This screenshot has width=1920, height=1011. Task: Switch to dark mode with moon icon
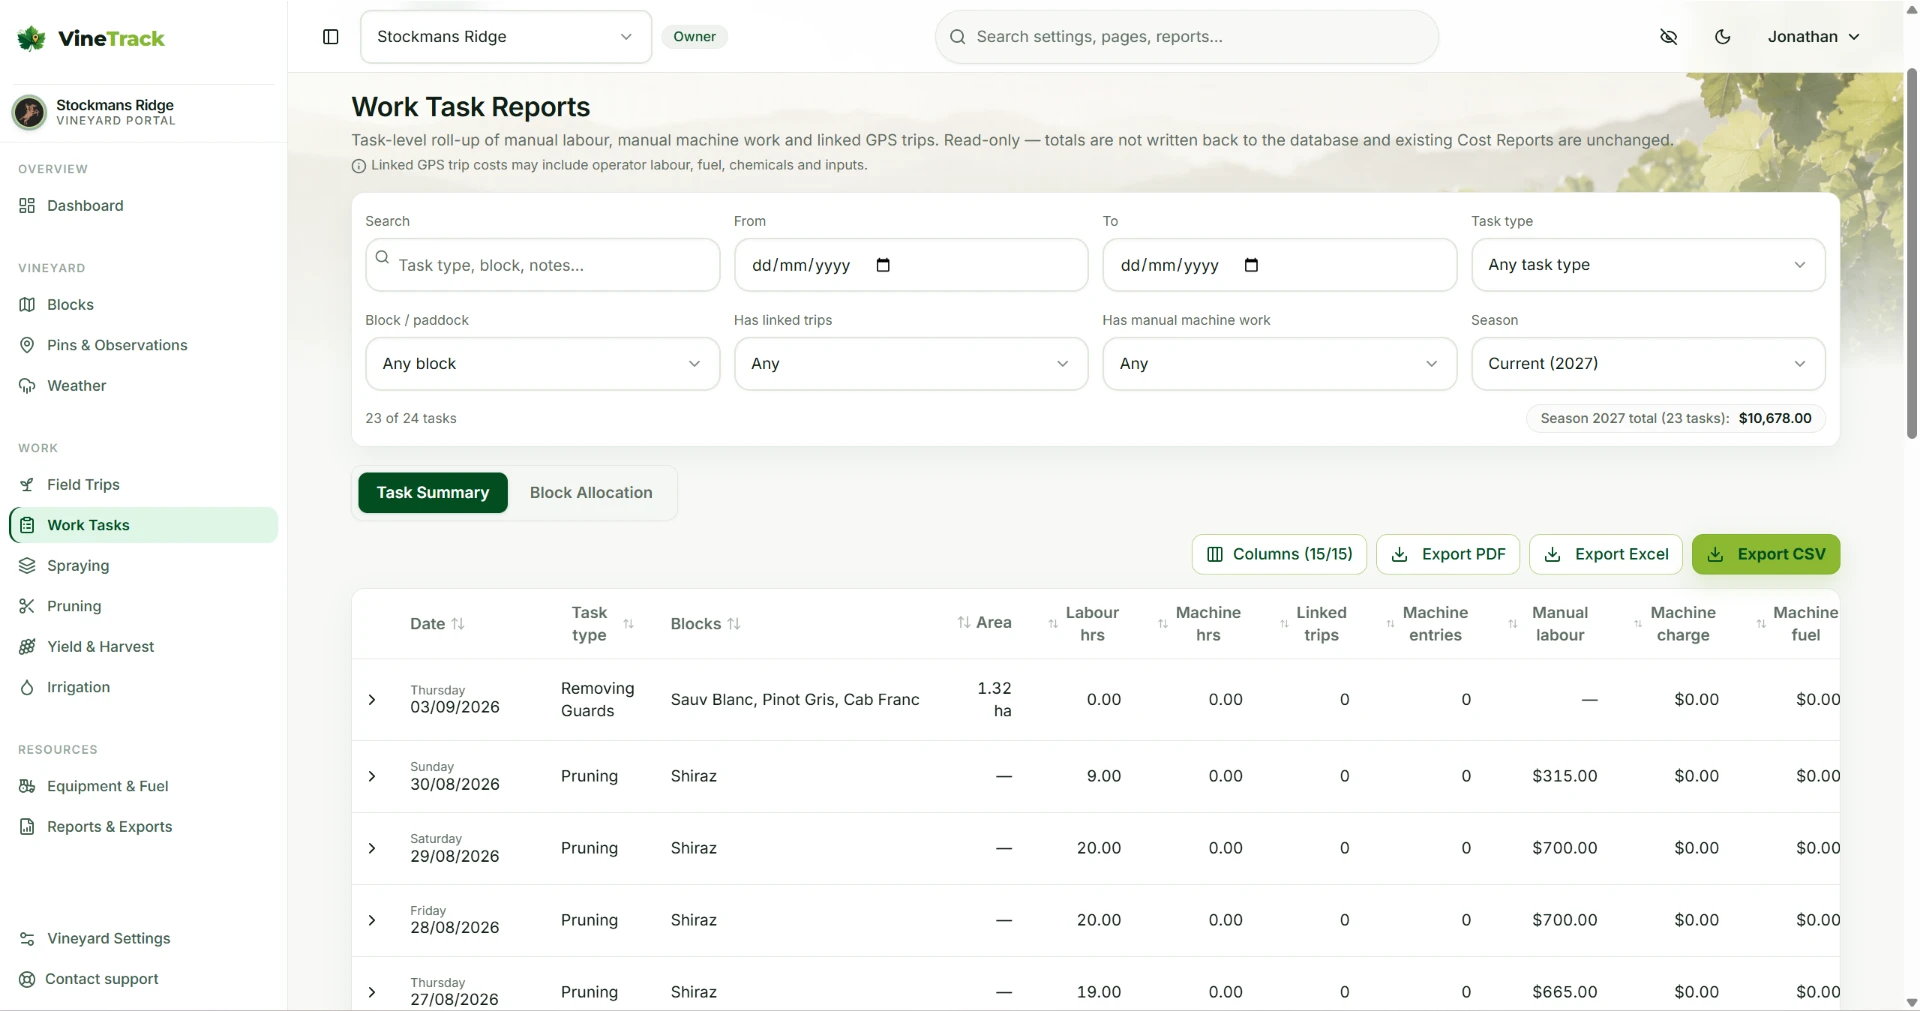[1722, 37]
